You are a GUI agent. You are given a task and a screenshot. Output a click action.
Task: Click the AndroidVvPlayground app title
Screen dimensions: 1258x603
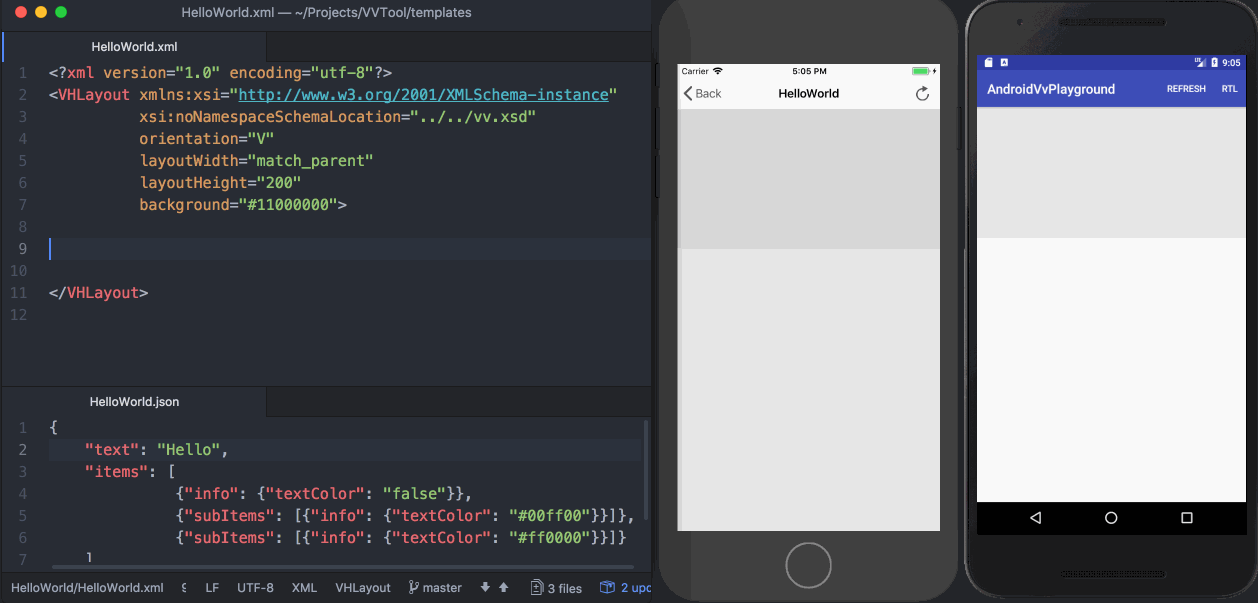(x=1051, y=89)
